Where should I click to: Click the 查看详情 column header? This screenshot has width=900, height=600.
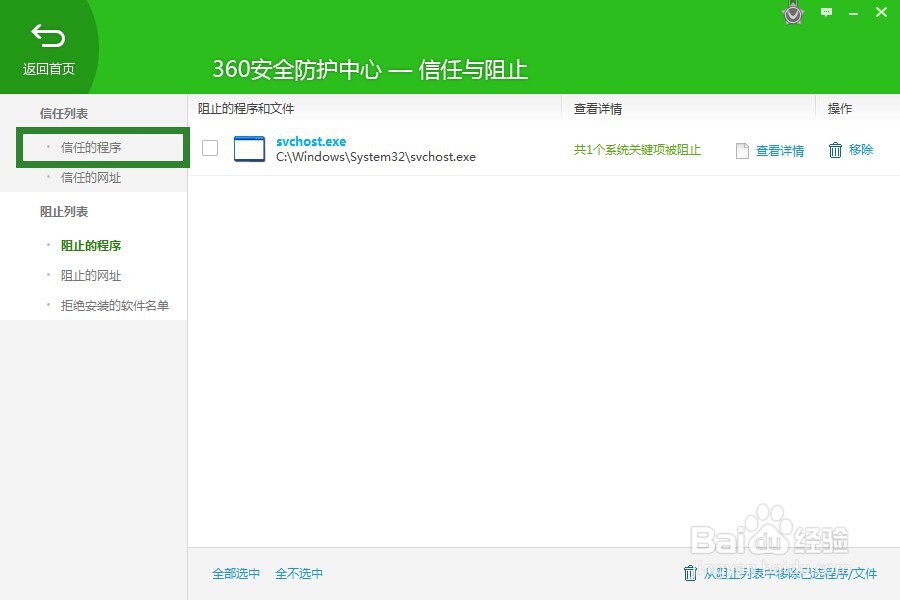[x=598, y=109]
